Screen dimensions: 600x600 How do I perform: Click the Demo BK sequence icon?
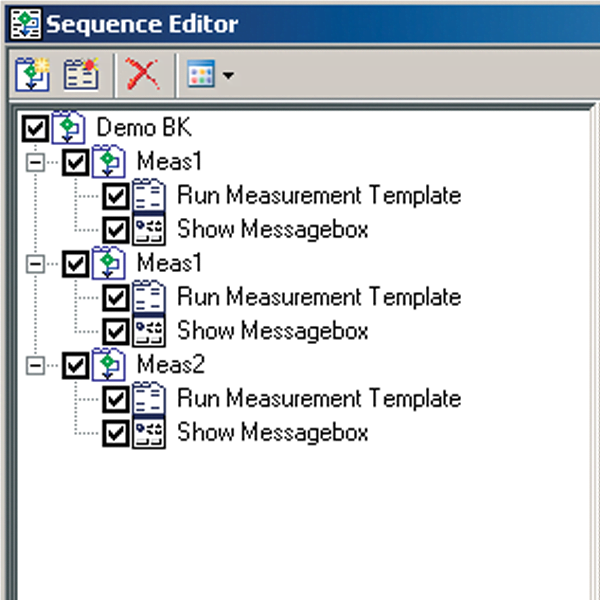tap(66, 128)
